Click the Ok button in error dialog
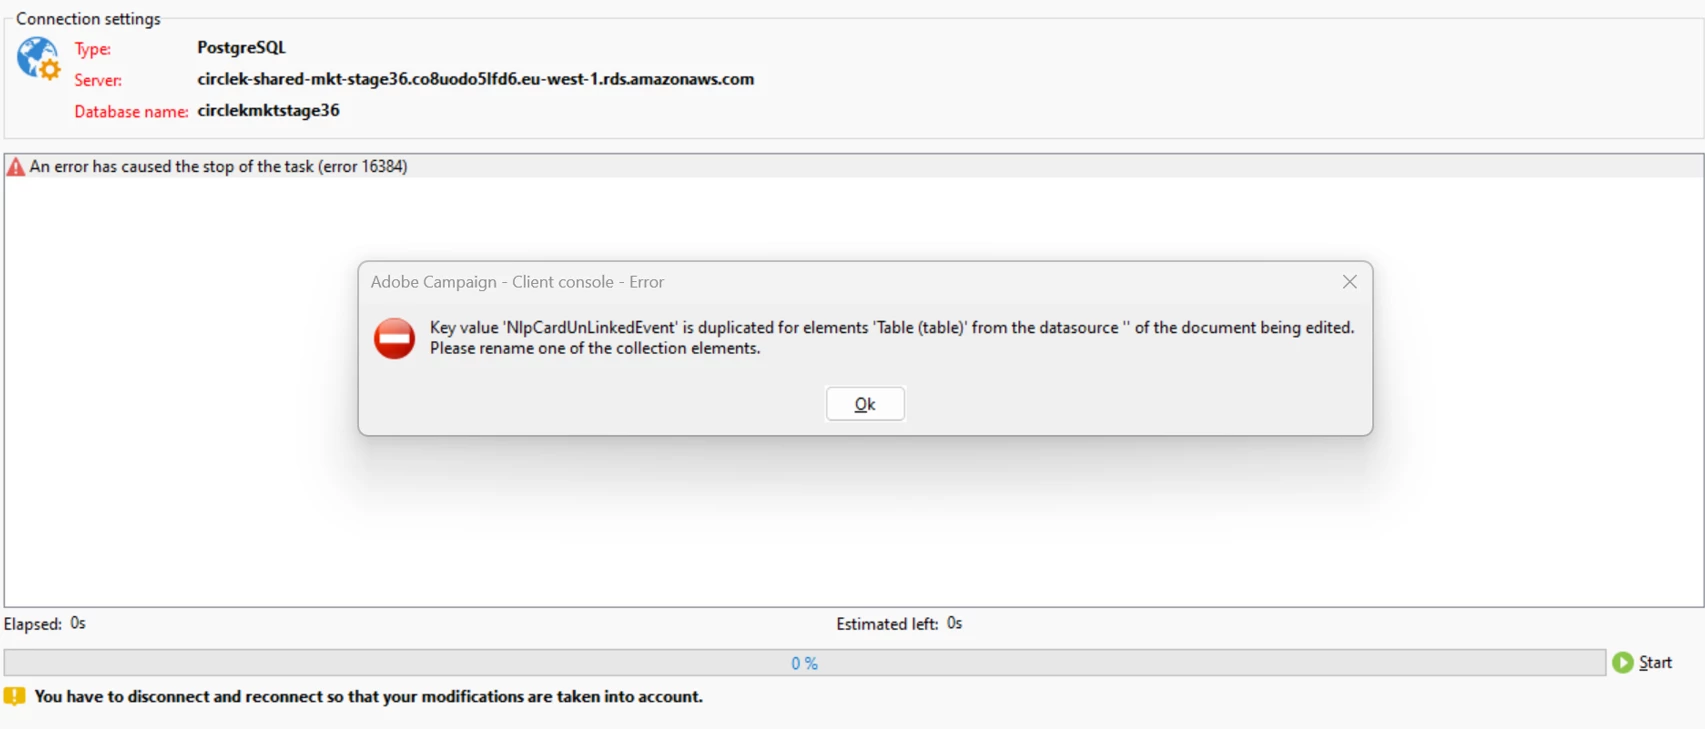Screen dimensions: 1705x729 point(865,404)
